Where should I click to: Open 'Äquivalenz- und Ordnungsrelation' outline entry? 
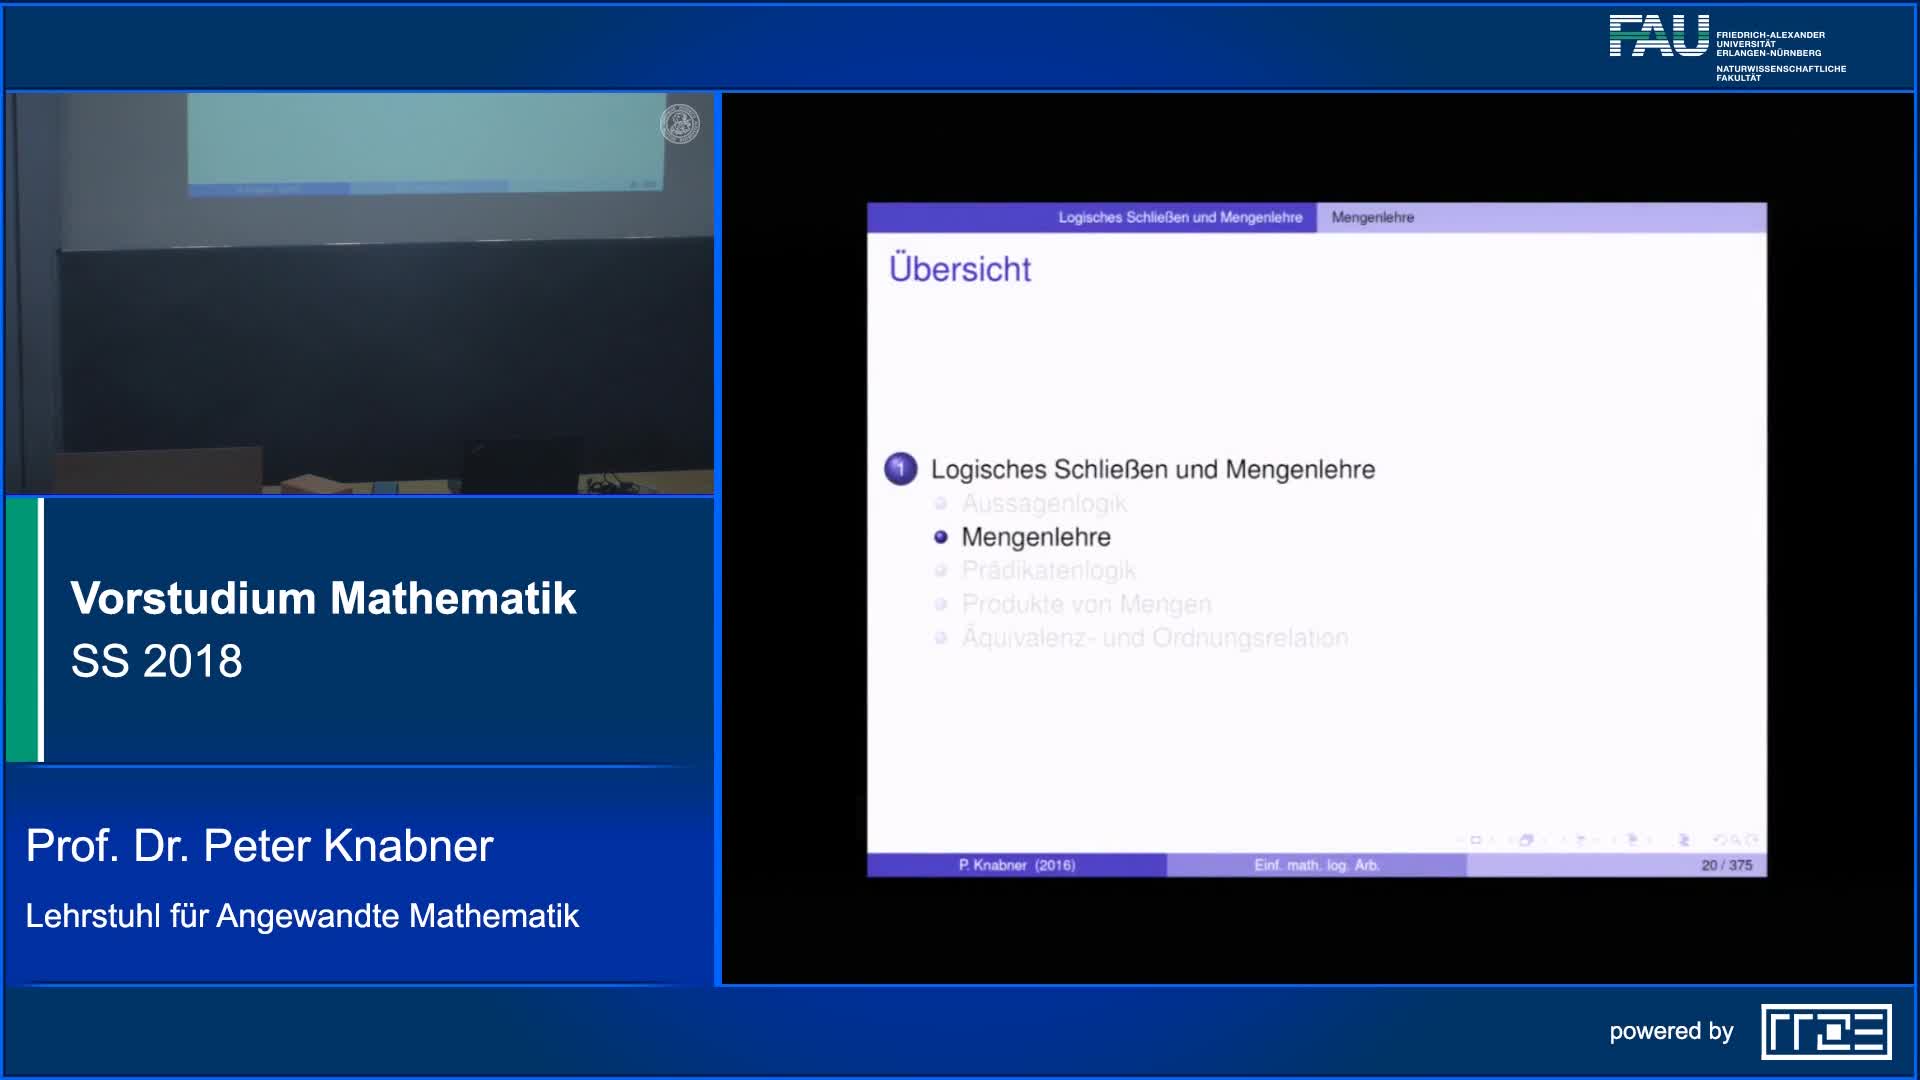pyautogui.click(x=1154, y=638)
